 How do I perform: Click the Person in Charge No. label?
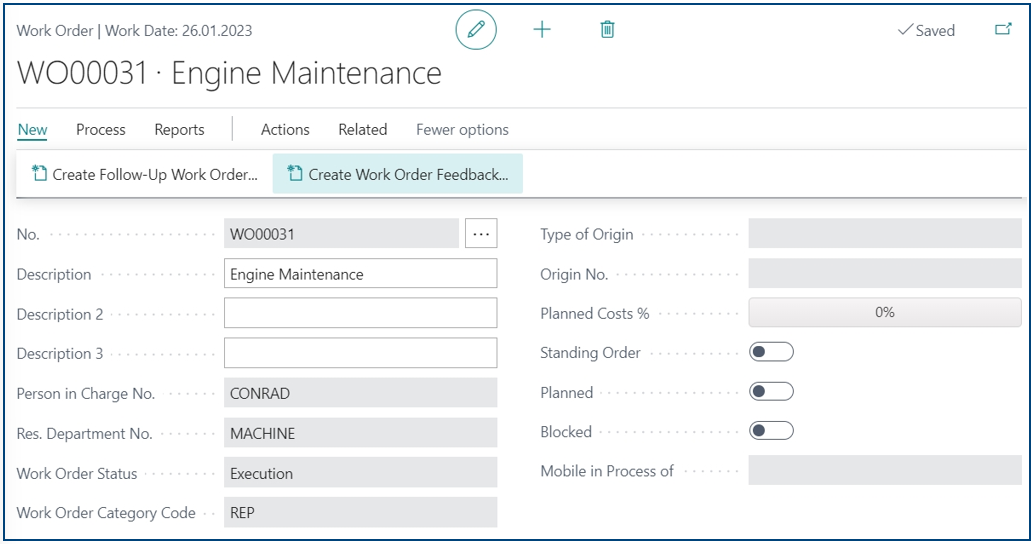click(x=86, y=394)
